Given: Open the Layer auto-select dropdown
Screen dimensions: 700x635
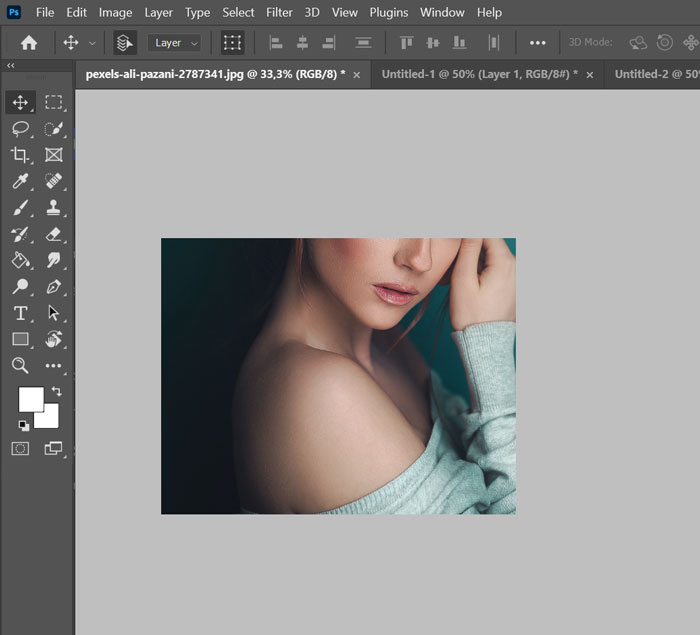Looking at the screenshot, I should click(x=175, y=43).
